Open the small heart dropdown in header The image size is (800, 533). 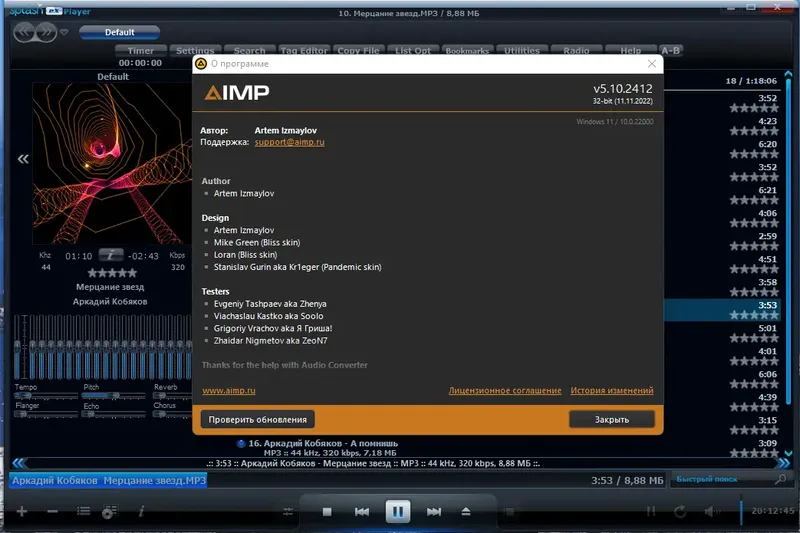coord(64,32)
